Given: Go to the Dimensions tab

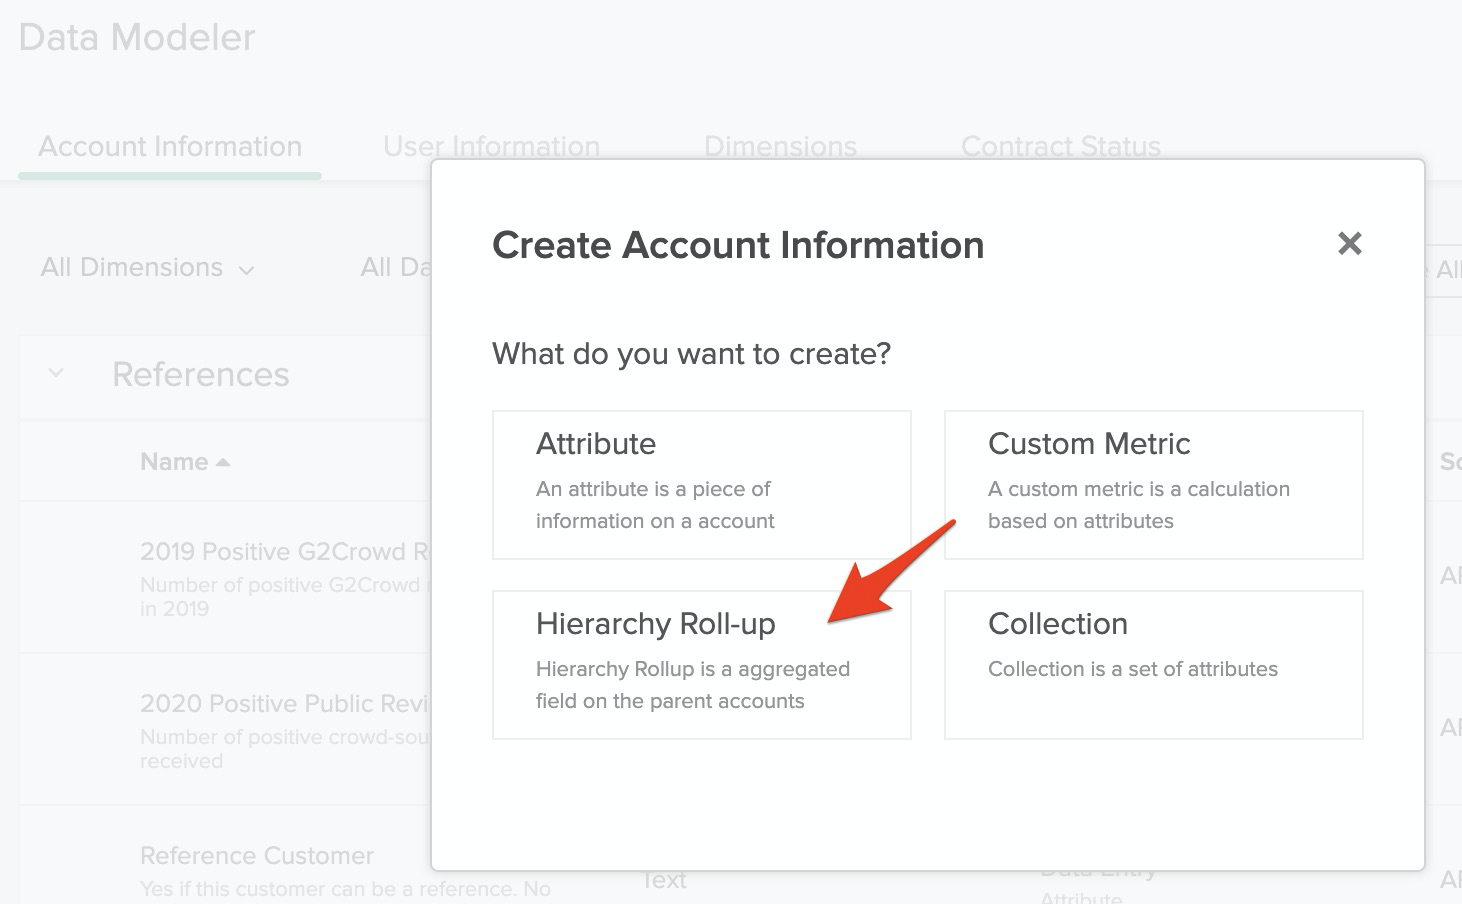Looking at the screenshot, I should [x=780, y=147].
